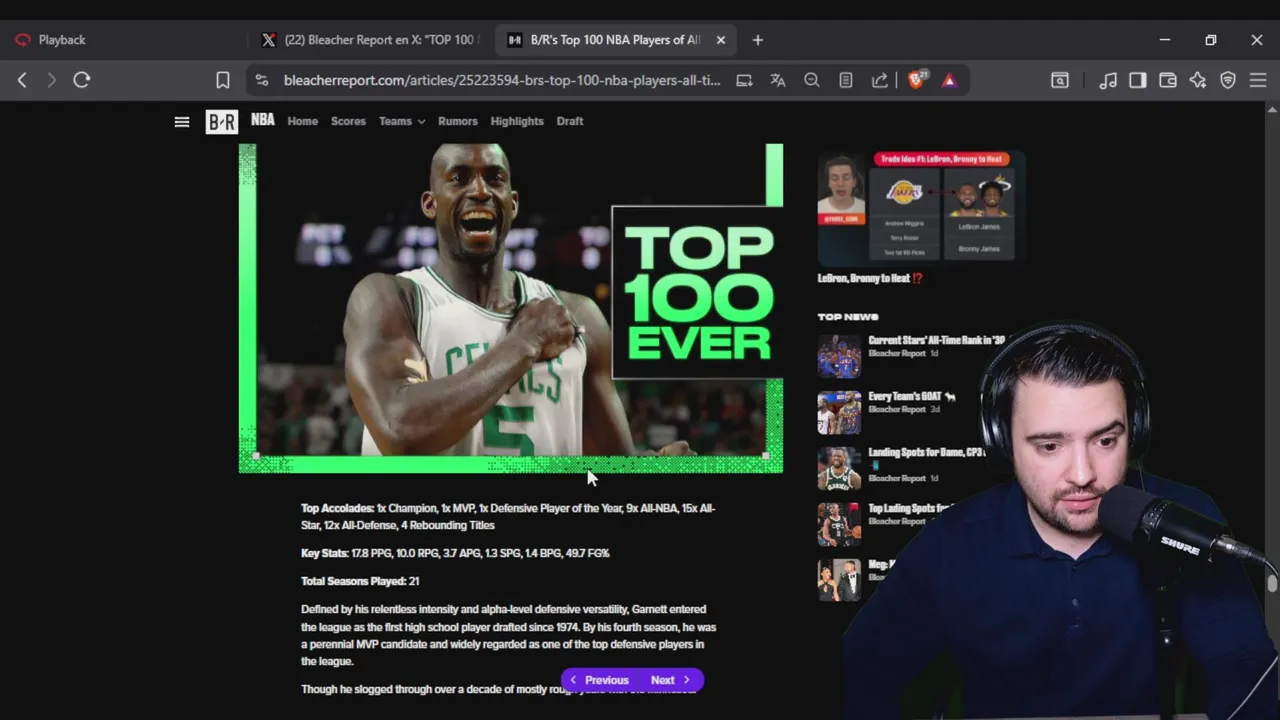Click the install app icon in address bar
1280x720 pixels.
(x=744, y=80)
